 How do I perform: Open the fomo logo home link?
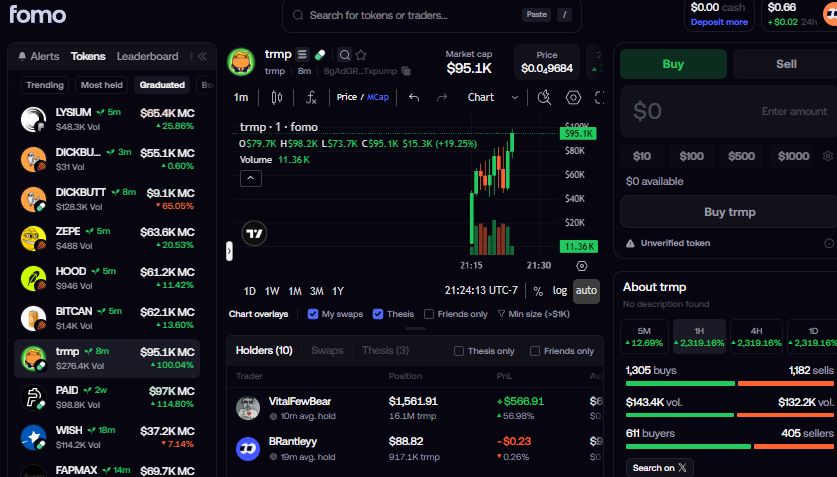[37, 14]
